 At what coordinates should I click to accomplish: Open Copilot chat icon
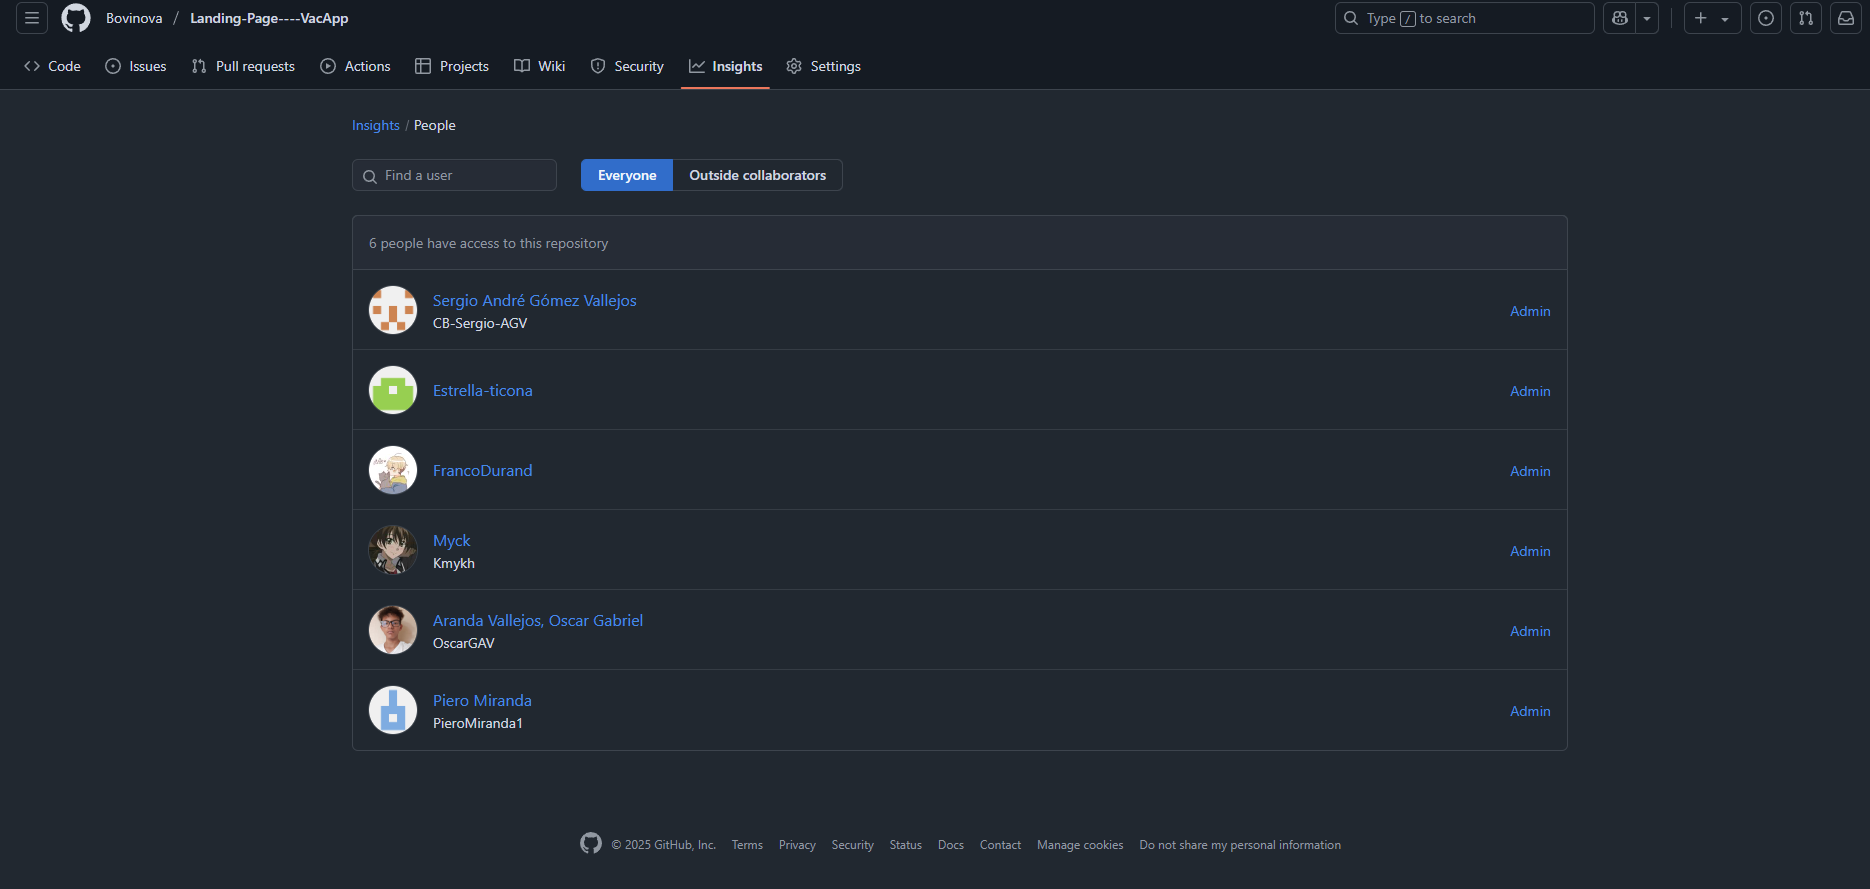coord(1620,18)
